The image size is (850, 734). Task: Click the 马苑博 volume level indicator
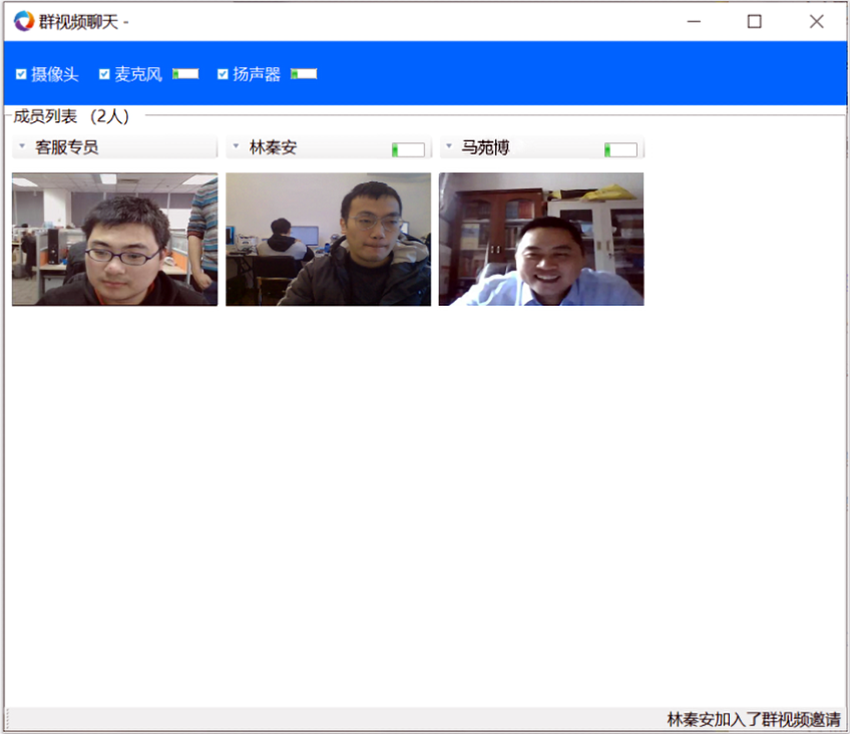click(x=621, y=150)
